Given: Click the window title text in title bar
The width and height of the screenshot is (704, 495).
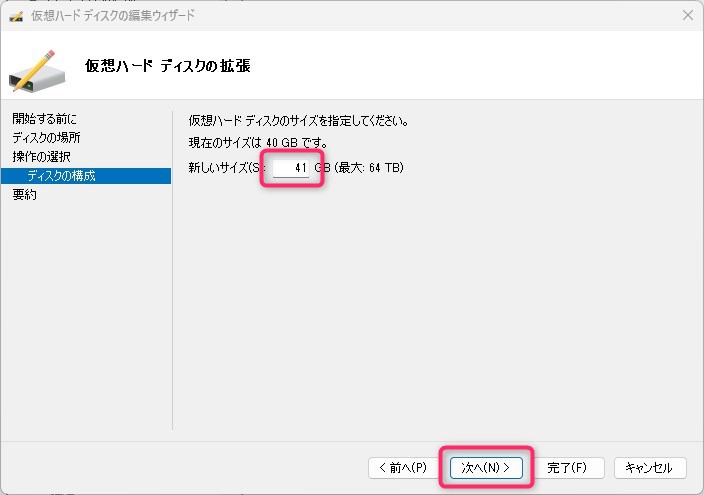Looking at the screenshot, I should point(113,15).
